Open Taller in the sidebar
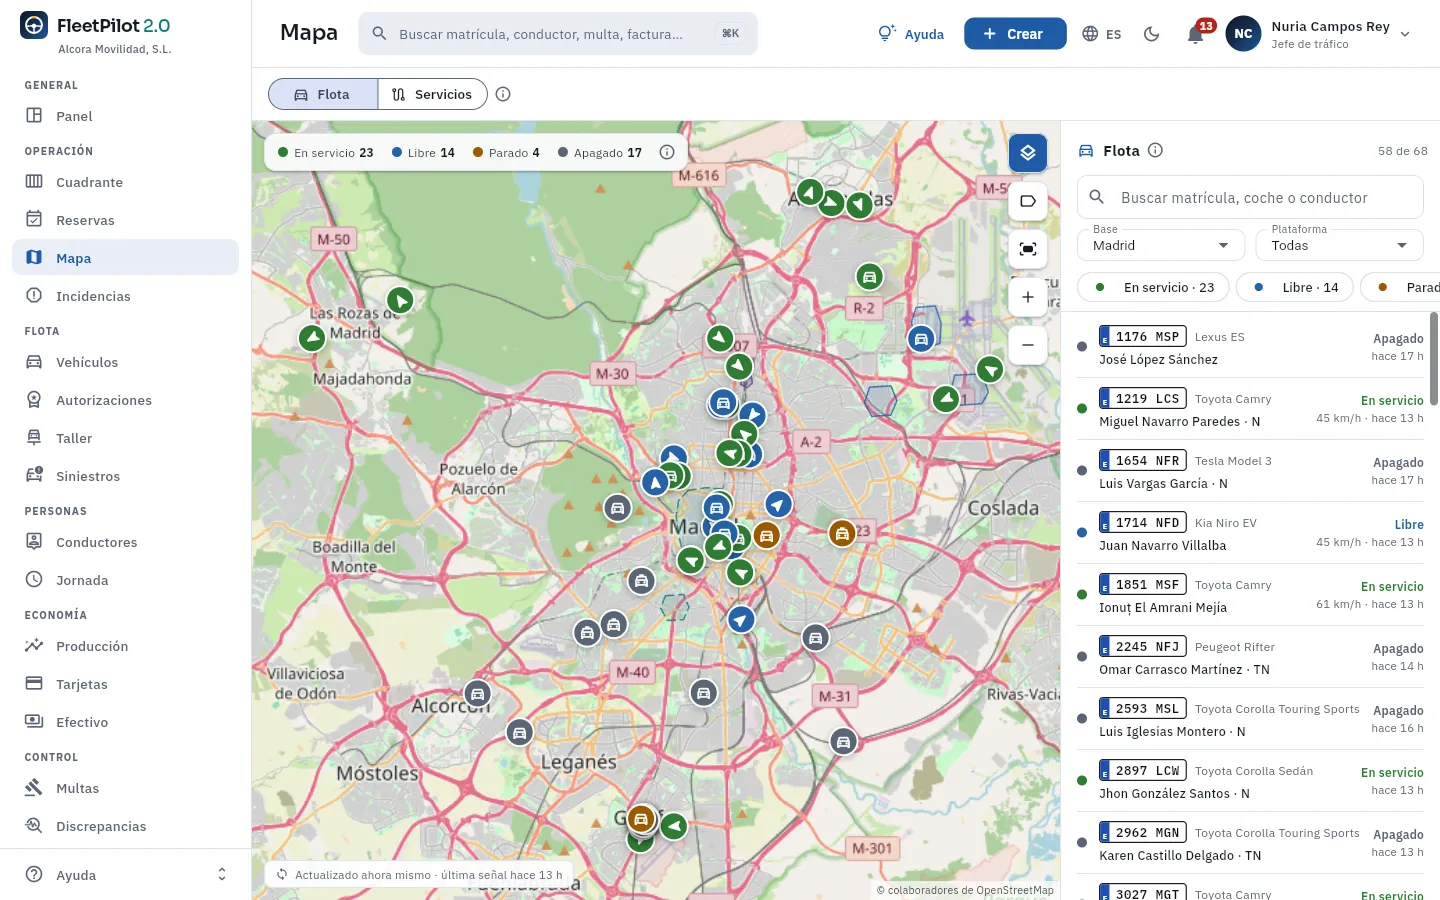This screenshot has width=1440, height=900. [126, 438]
